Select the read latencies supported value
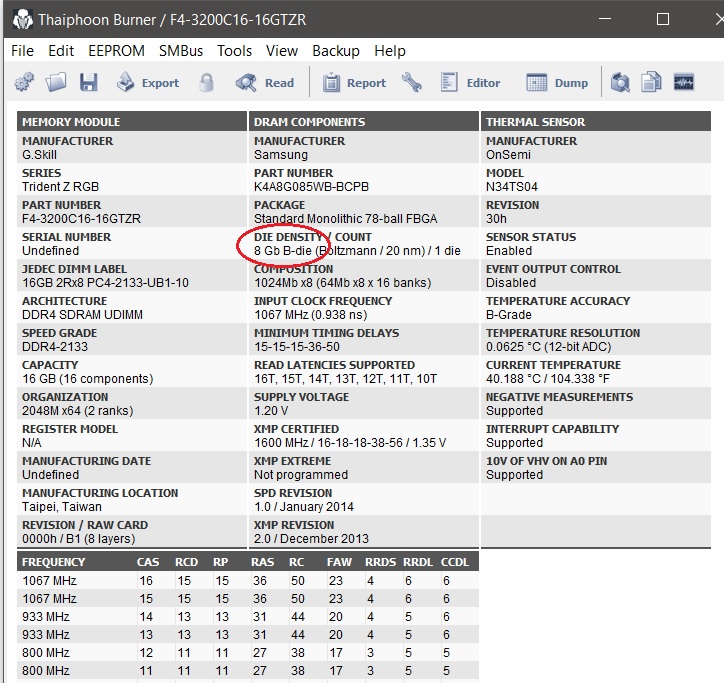Viewport: 724px width, 683px height. [345, 379]
